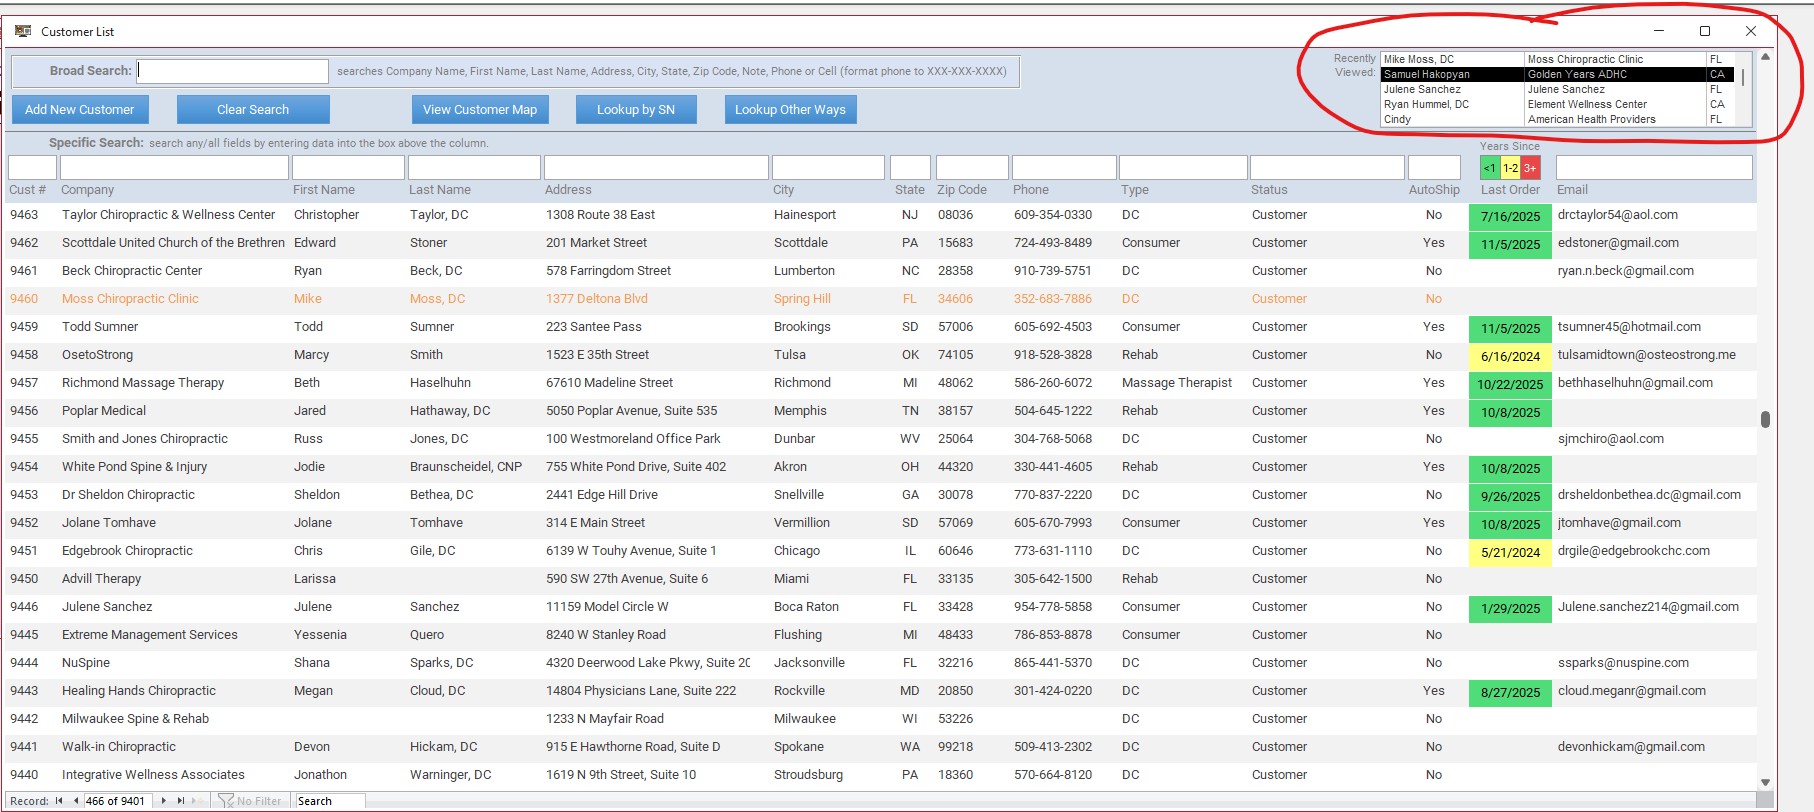This screenshot has height=812, width=1814.
Task: Click the Email filter box above column
Action: pyautogui.click(x=1654, y=168)
